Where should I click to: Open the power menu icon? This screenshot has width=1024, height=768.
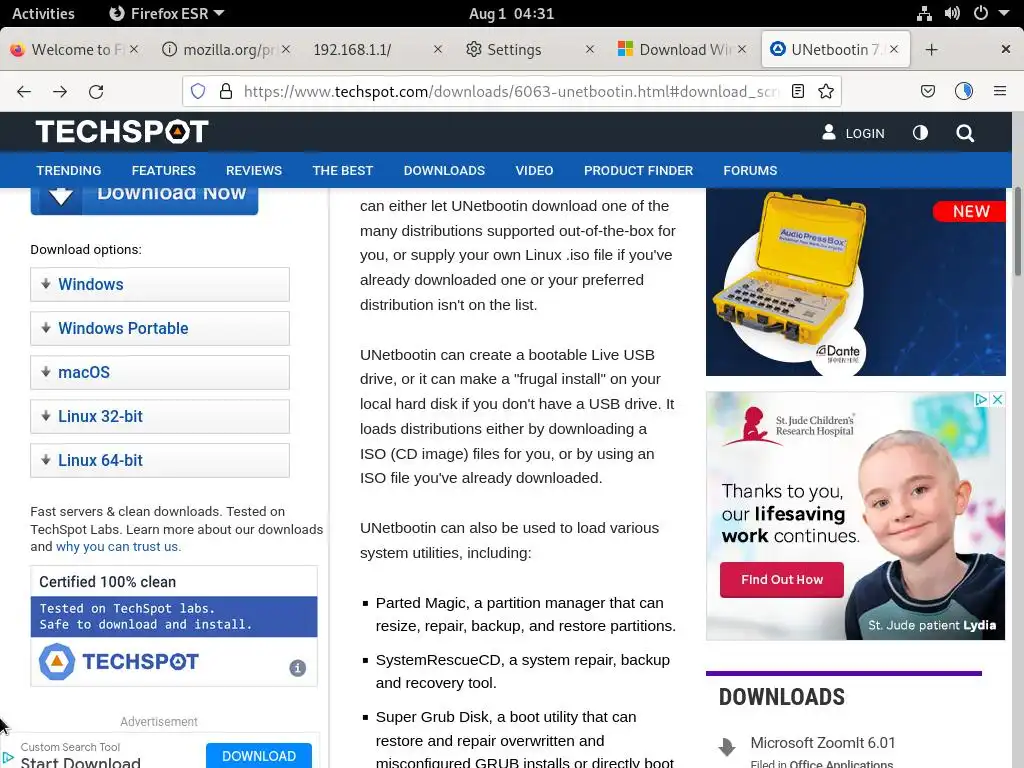[981, 13]
